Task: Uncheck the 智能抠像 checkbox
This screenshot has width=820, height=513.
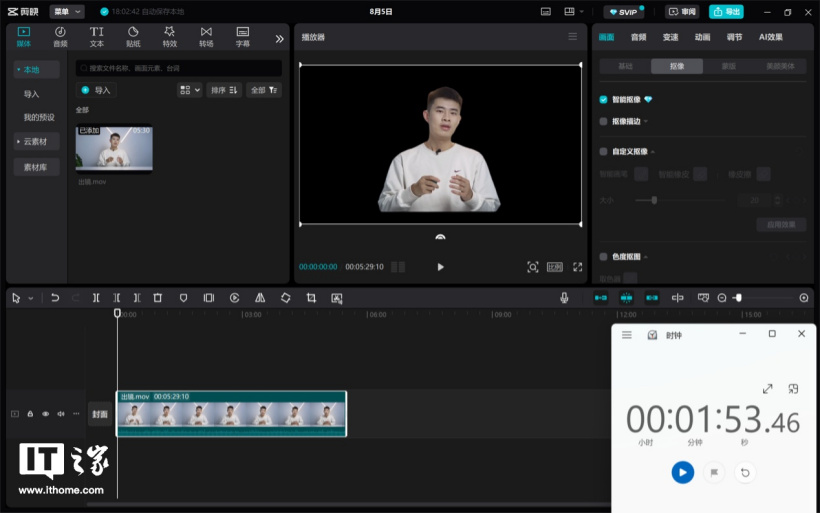Action: [x=603, y=100]
